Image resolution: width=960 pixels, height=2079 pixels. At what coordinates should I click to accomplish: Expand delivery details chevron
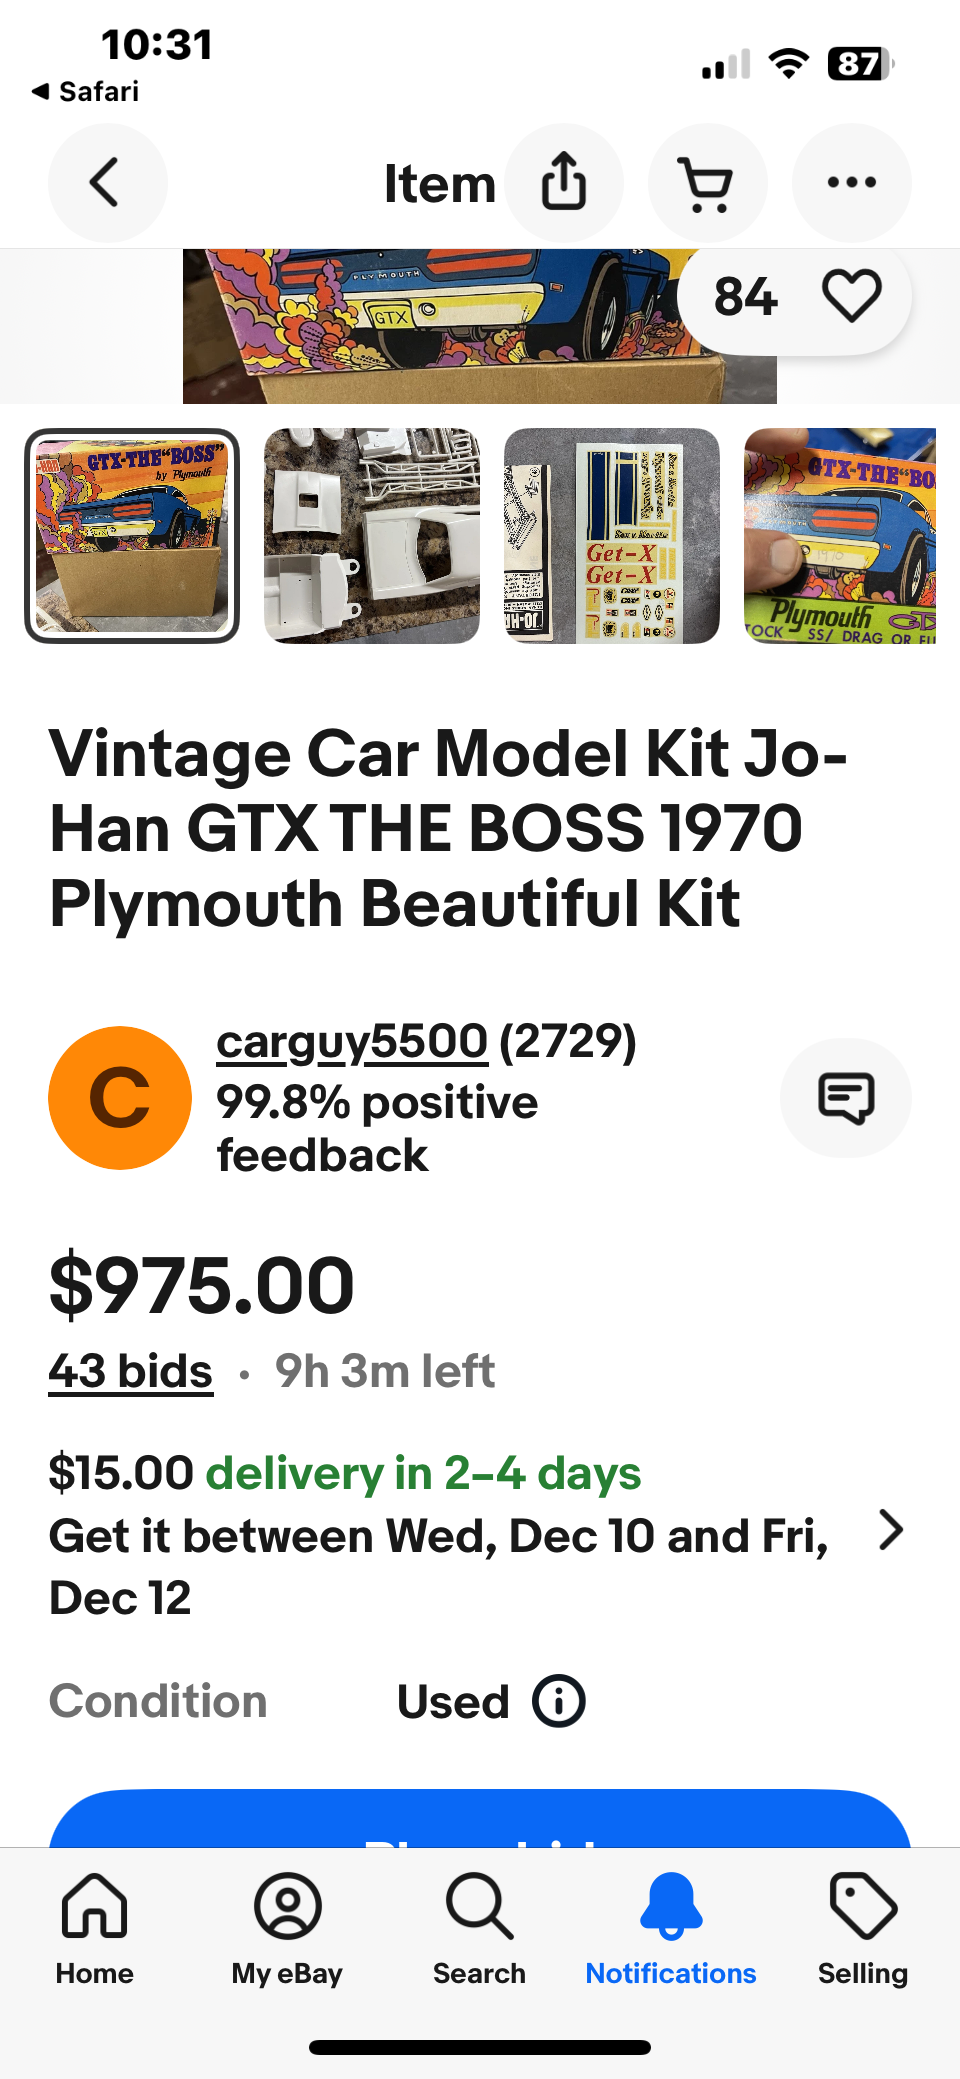click(x=890, y=1530)
